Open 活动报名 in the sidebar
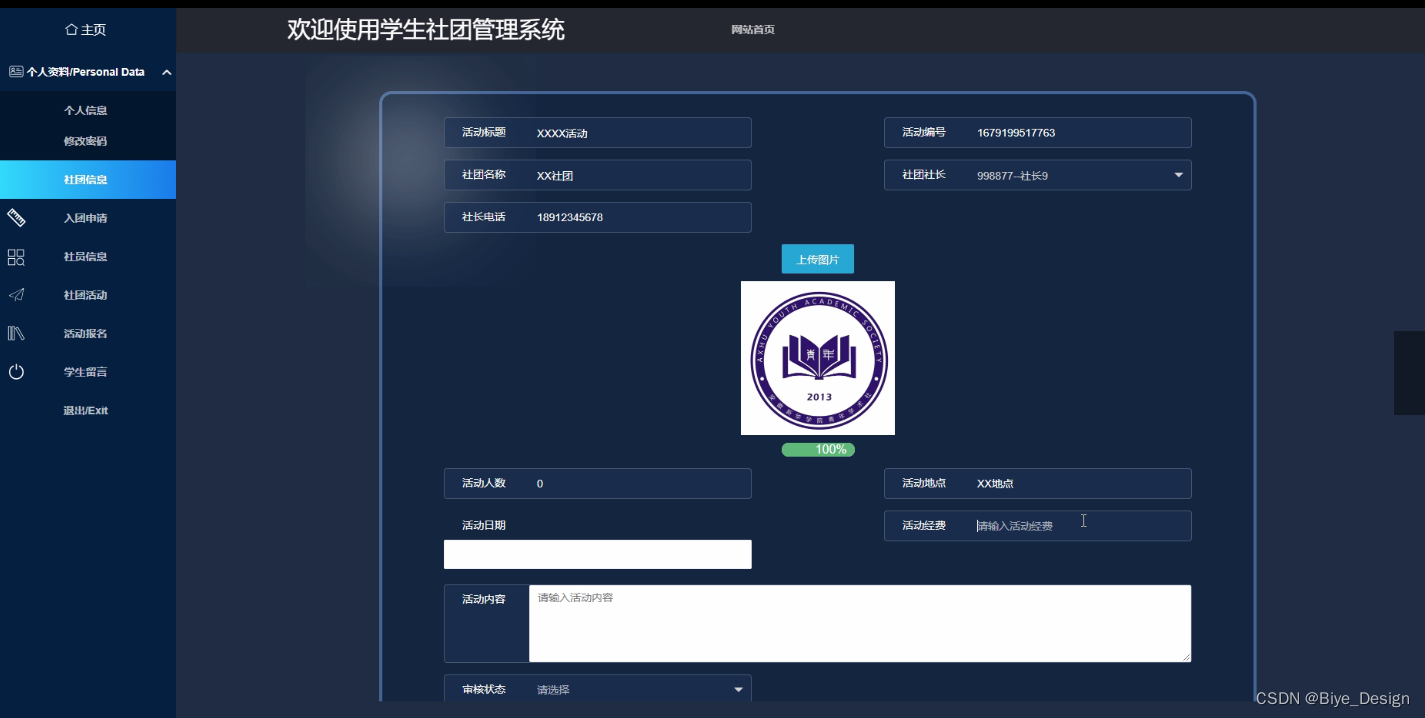 point(88,333)
